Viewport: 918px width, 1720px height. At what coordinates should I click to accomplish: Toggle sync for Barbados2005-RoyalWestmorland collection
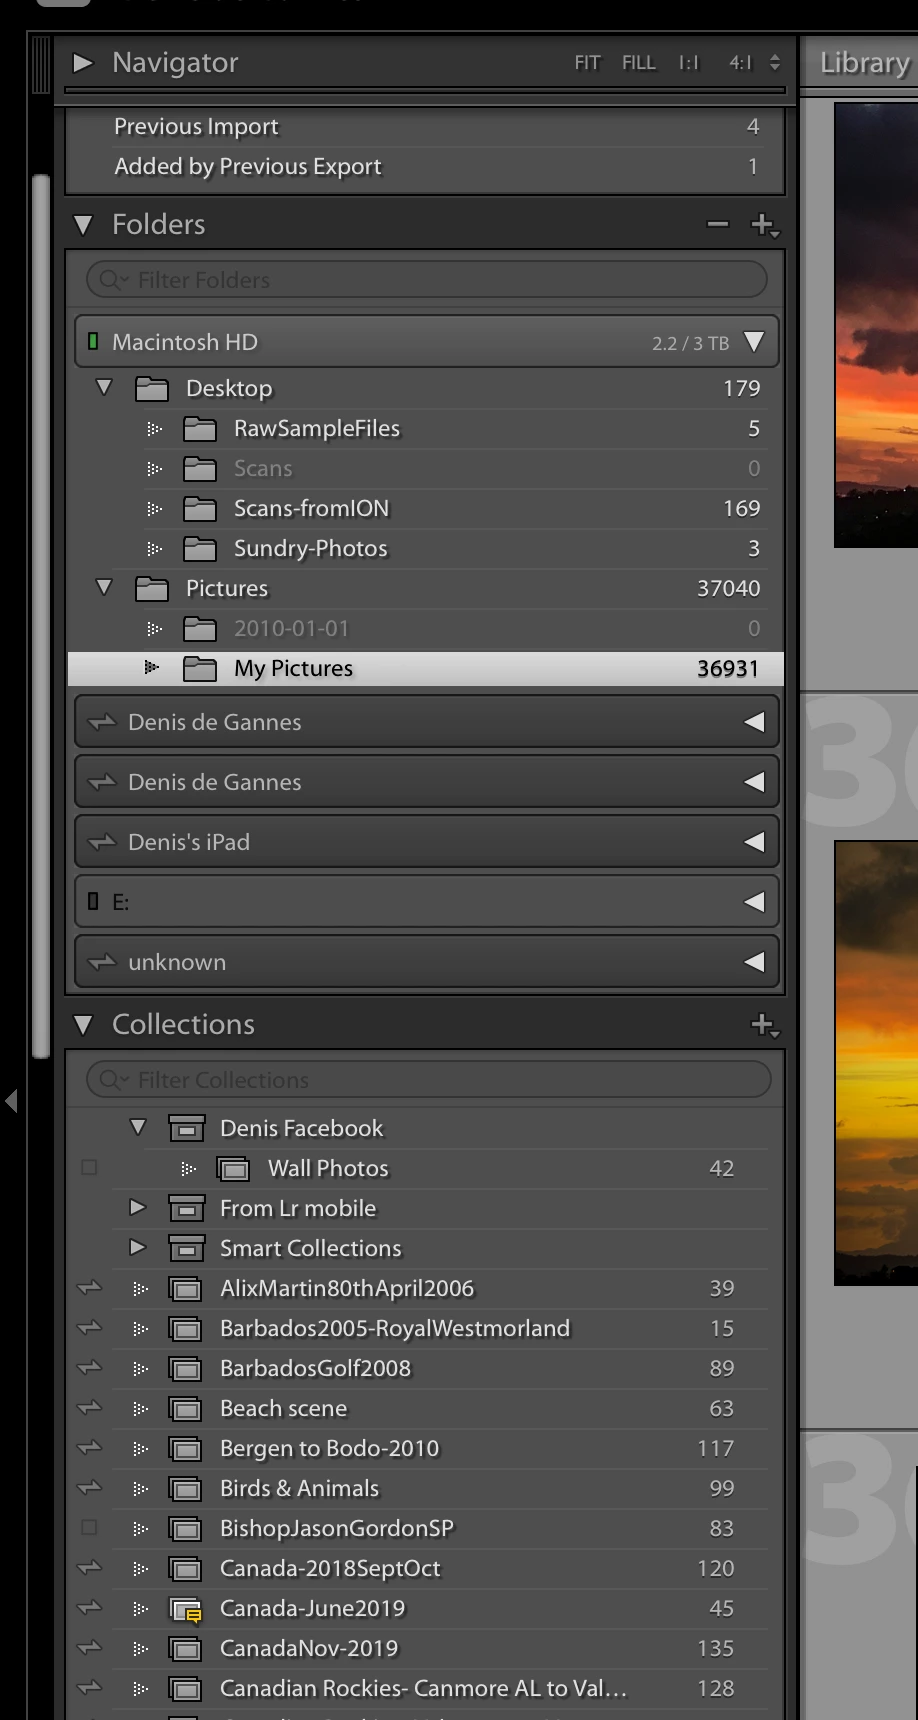(90, 1328)
